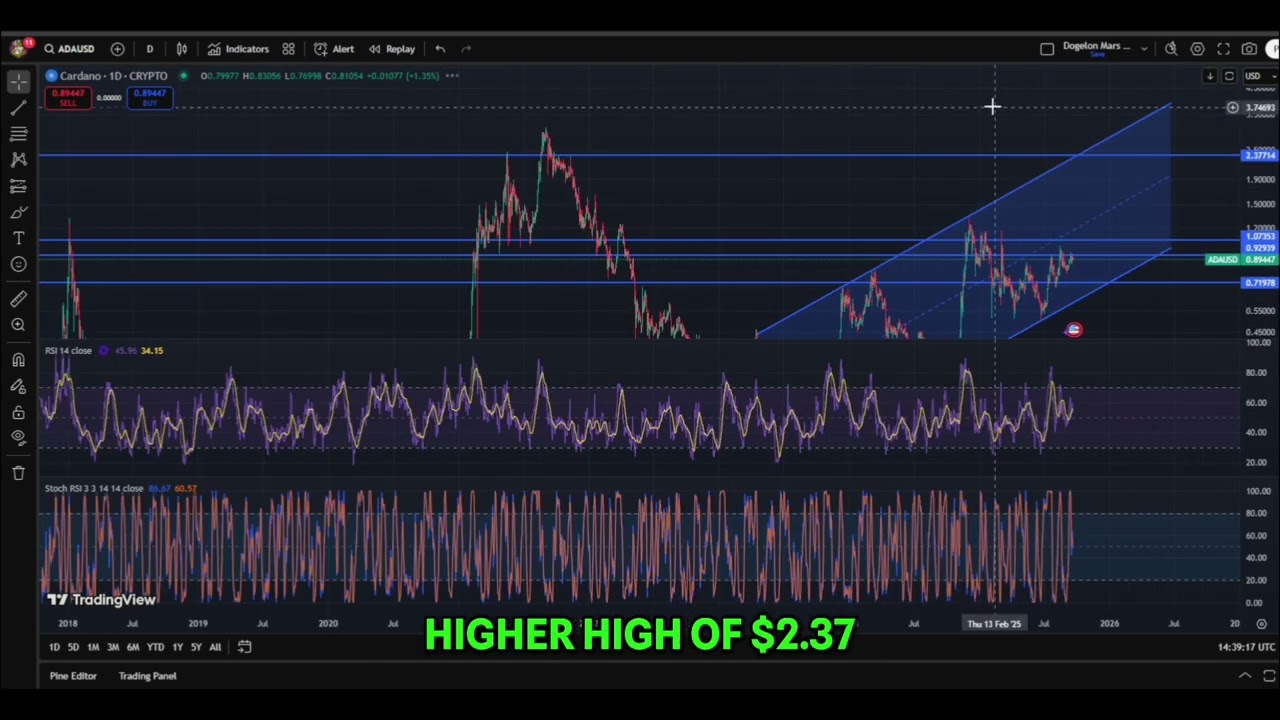Open the emoji icons tool
Viewport: 1280px width, 720px height.
pos(18,264)
